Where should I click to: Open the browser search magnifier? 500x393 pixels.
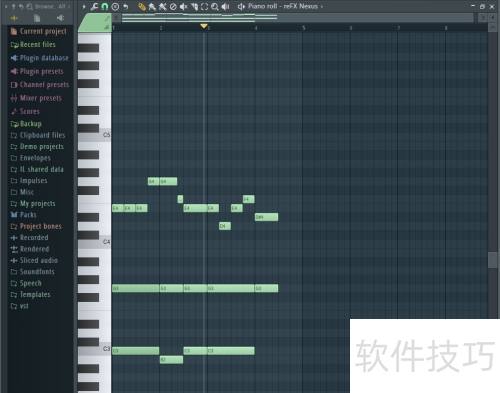[x=30, y=6]
